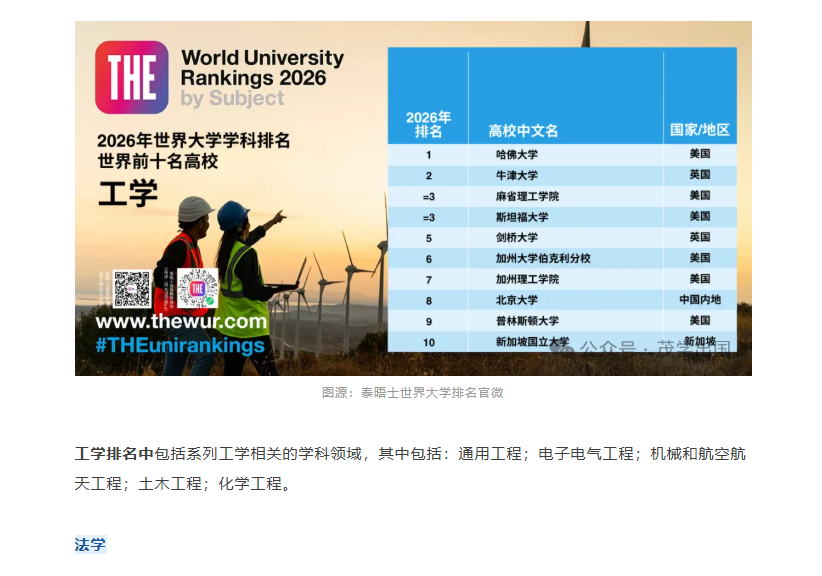Click the THE logo in the image
Screen dimensions: 822x576
(131, 77)
